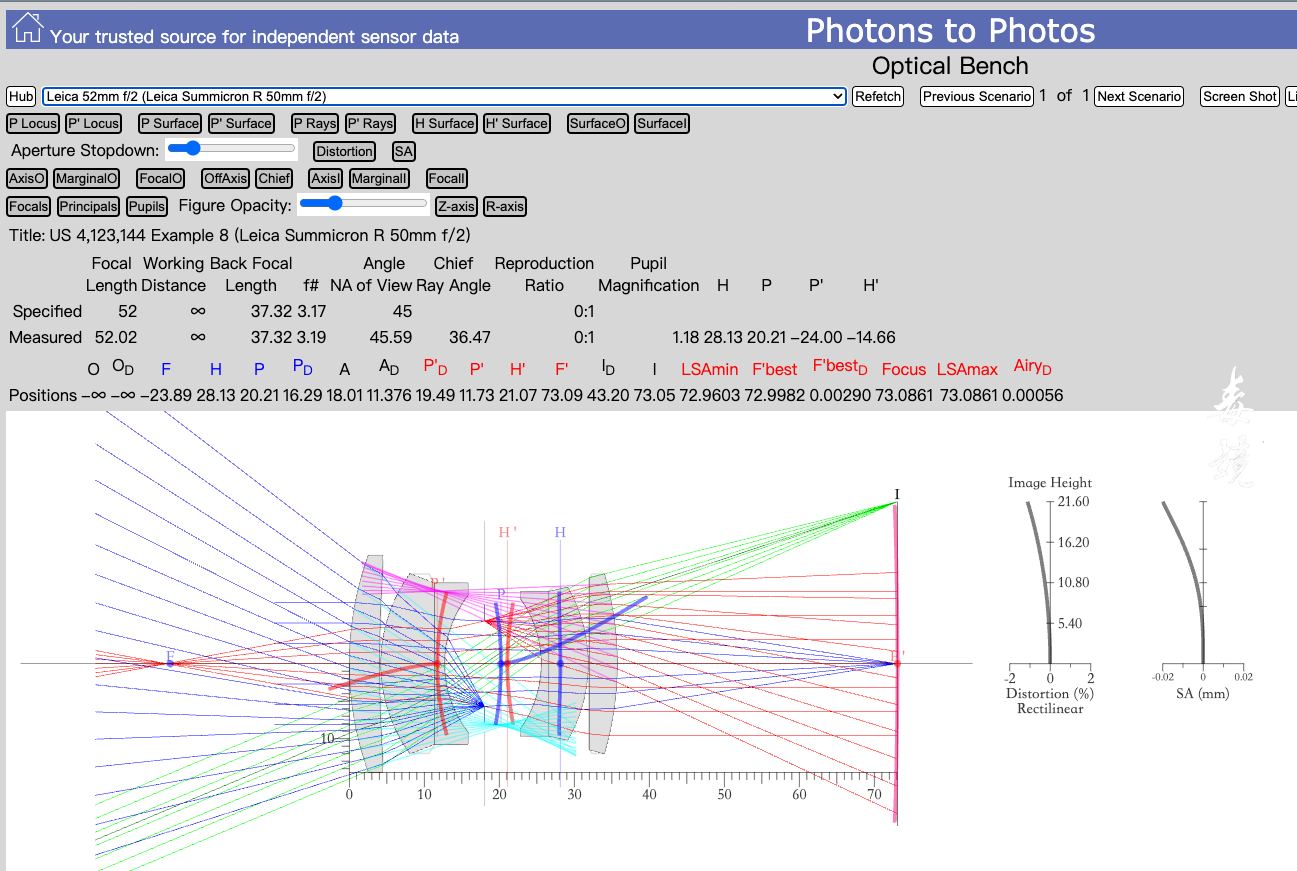Click the Hub button
1297x871 pixels.
click(x=21, y=96)
